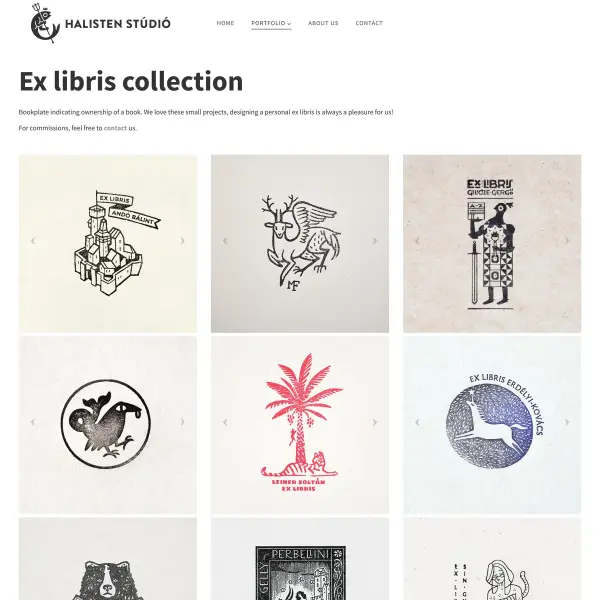Image resolution: width=600 pixels, height=600 pixels.
Task: Go to the About Us page
Action: tap(323, 23)
